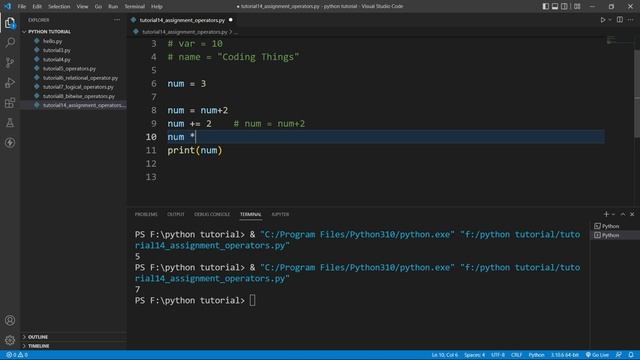Viewport: 640px width, 360px height.
Task: Switch to the JUPYTER panel tab
Action: pos(280,214)
